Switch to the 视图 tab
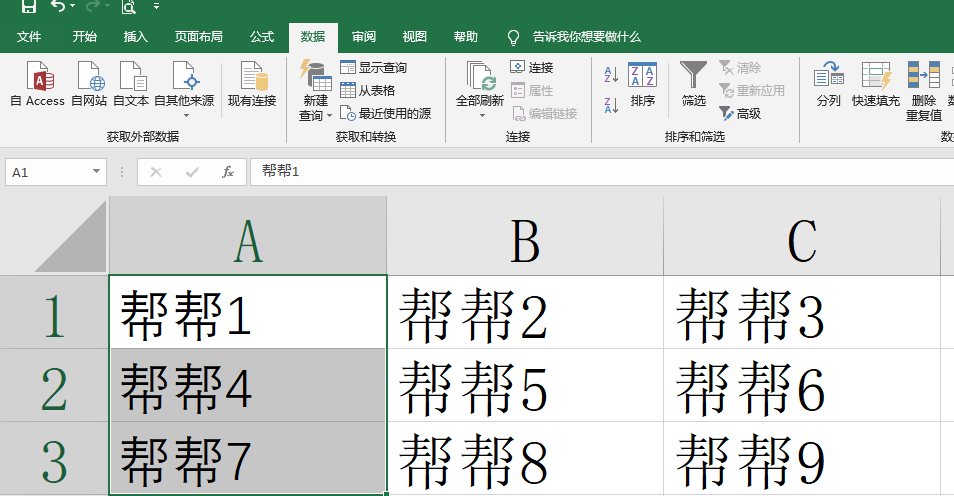The height and width of the screenshot is (496, 954). coord(414,37)
